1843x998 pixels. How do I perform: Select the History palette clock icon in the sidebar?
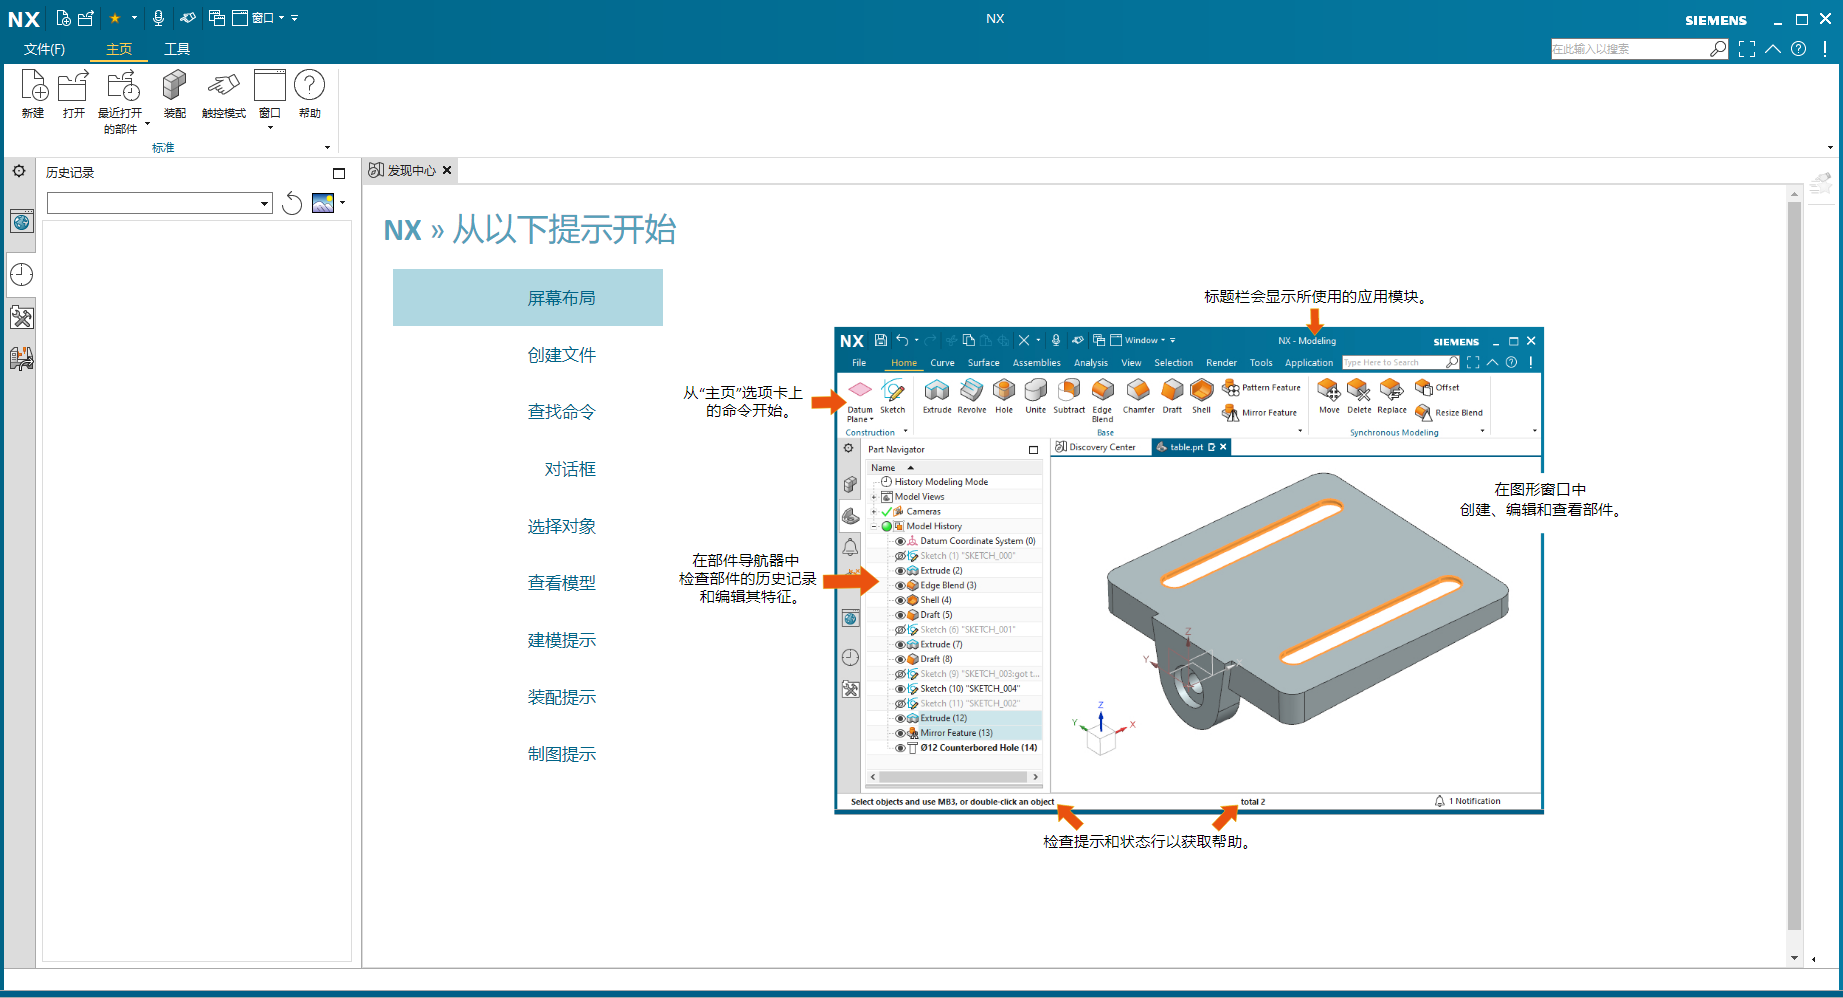tap(21, 274)
